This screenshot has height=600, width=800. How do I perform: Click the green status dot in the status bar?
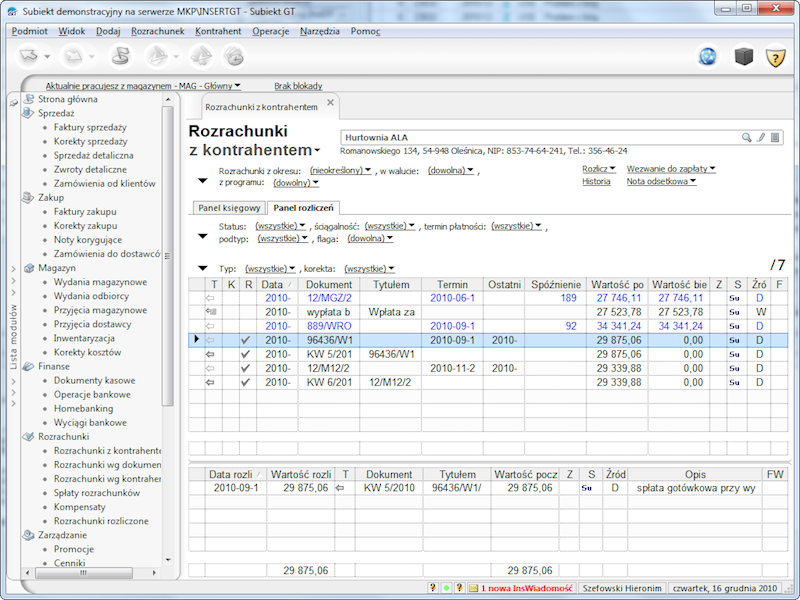447,587
